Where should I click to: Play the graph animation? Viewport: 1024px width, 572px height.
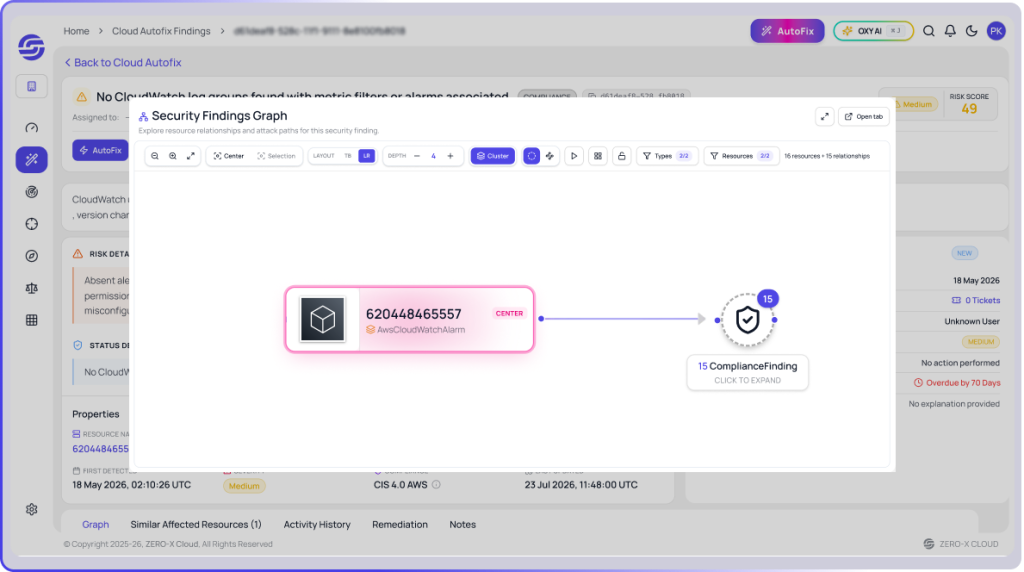tap(574, 156)
